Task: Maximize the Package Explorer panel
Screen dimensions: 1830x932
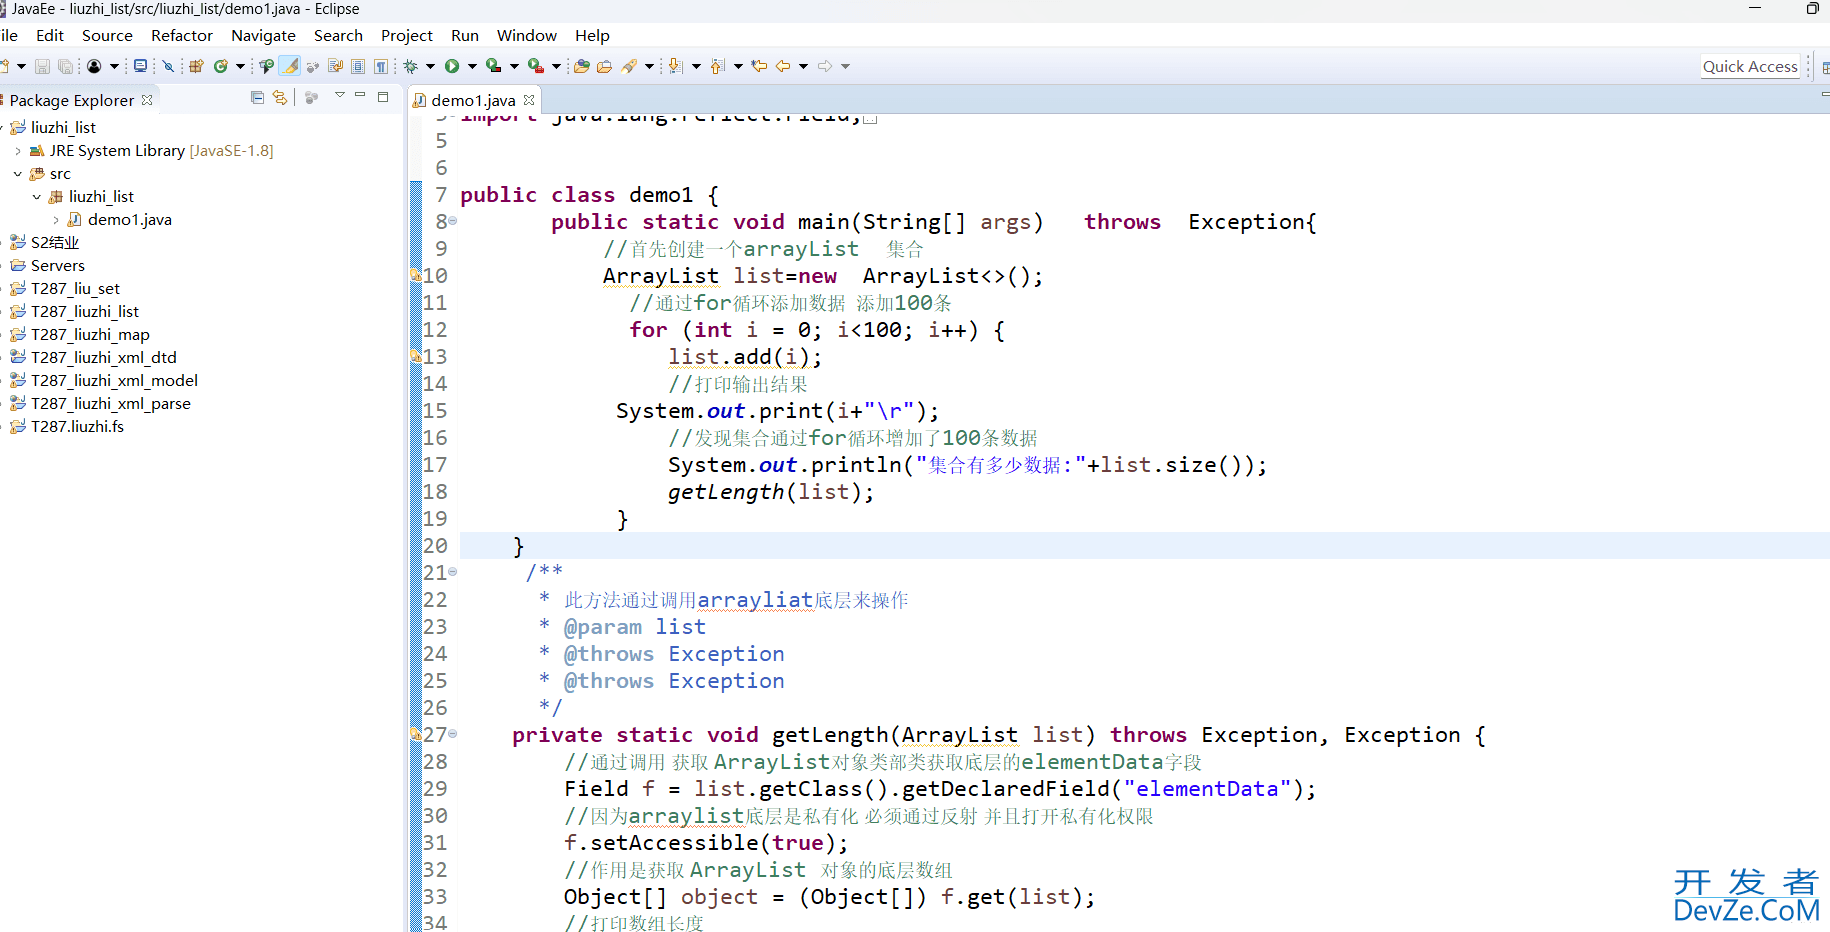Action: pyautogui.click(x=382, y=97)
